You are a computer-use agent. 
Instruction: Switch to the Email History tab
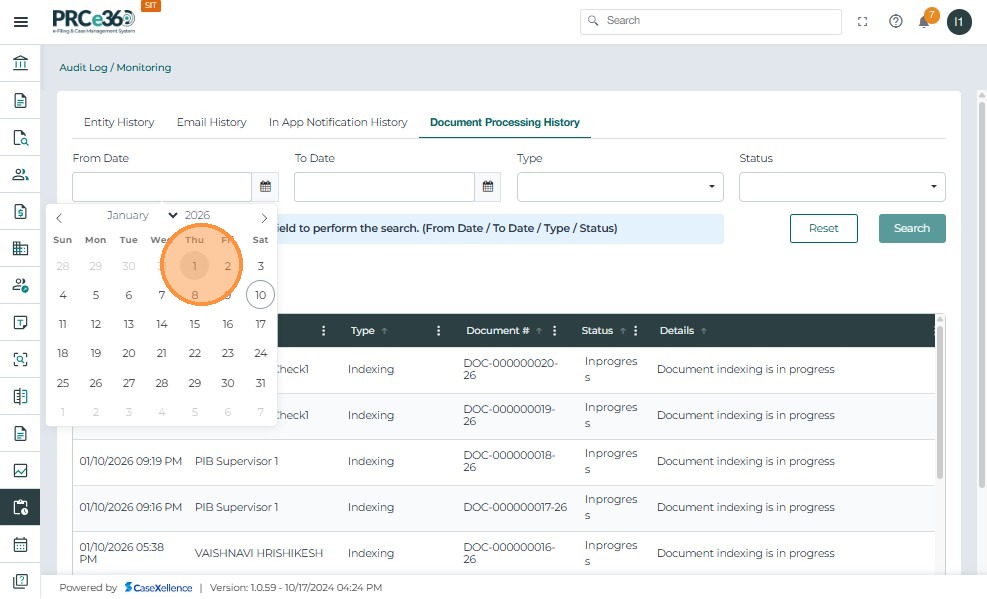[x=211, y=122]
